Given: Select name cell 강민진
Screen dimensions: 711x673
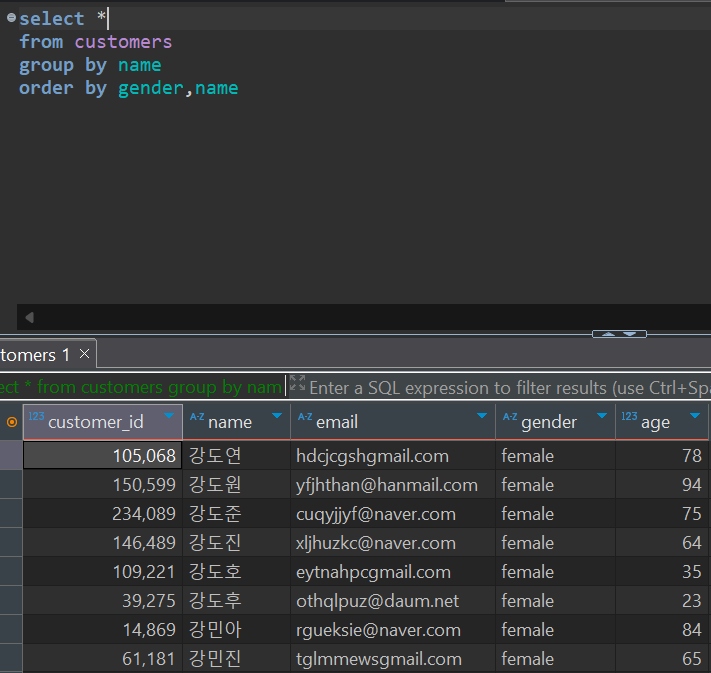Looking at the screenshot, I should [237, 658].
